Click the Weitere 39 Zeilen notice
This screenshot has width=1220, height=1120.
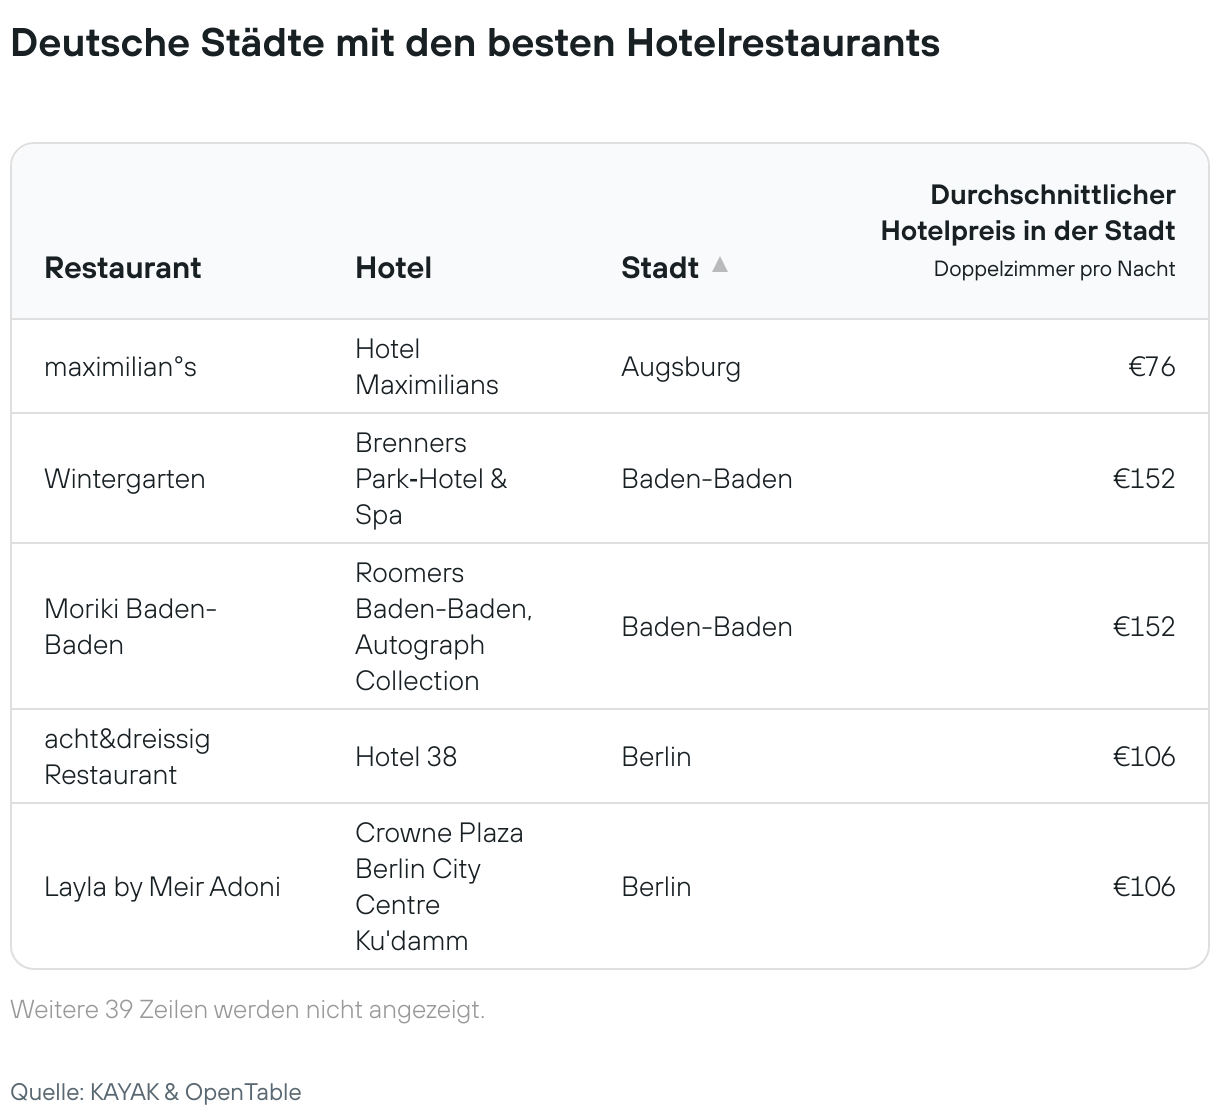[248, 1010]
